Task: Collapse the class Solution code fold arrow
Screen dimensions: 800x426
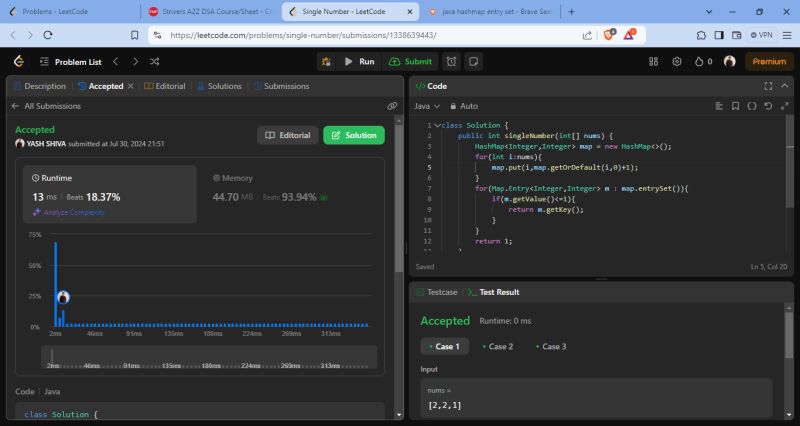Action: point(436,125)
